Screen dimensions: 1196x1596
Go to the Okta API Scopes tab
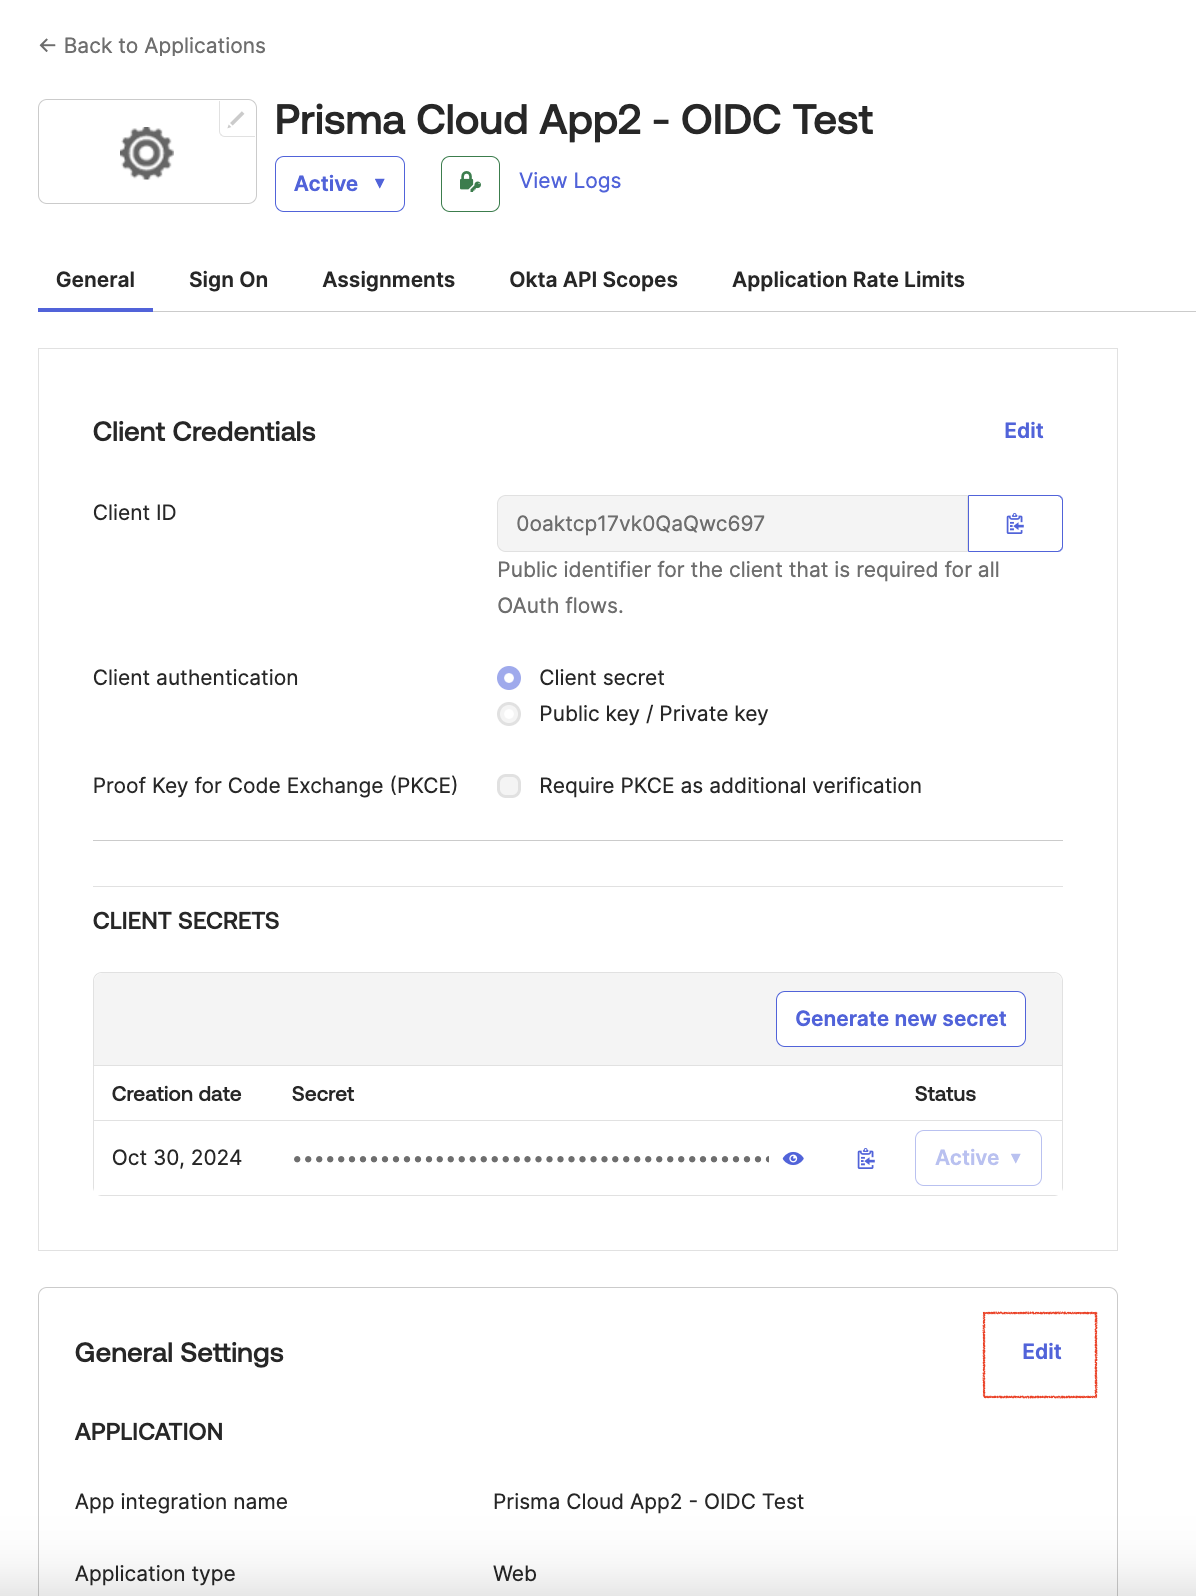pos(593,280)
